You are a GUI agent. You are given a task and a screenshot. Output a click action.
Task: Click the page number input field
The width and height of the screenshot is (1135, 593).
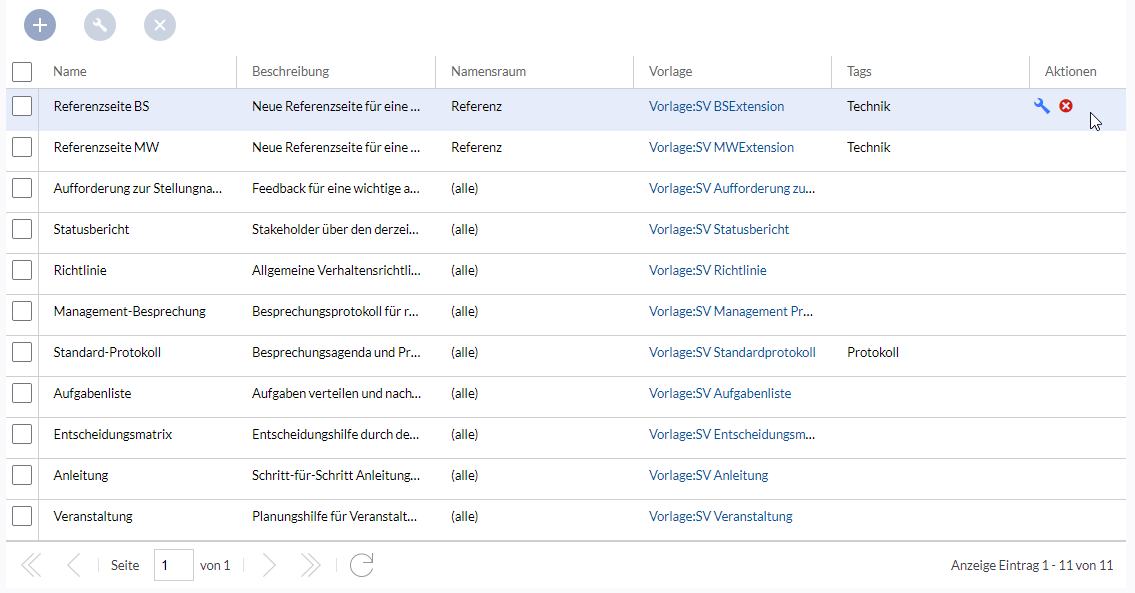(173, 565)
